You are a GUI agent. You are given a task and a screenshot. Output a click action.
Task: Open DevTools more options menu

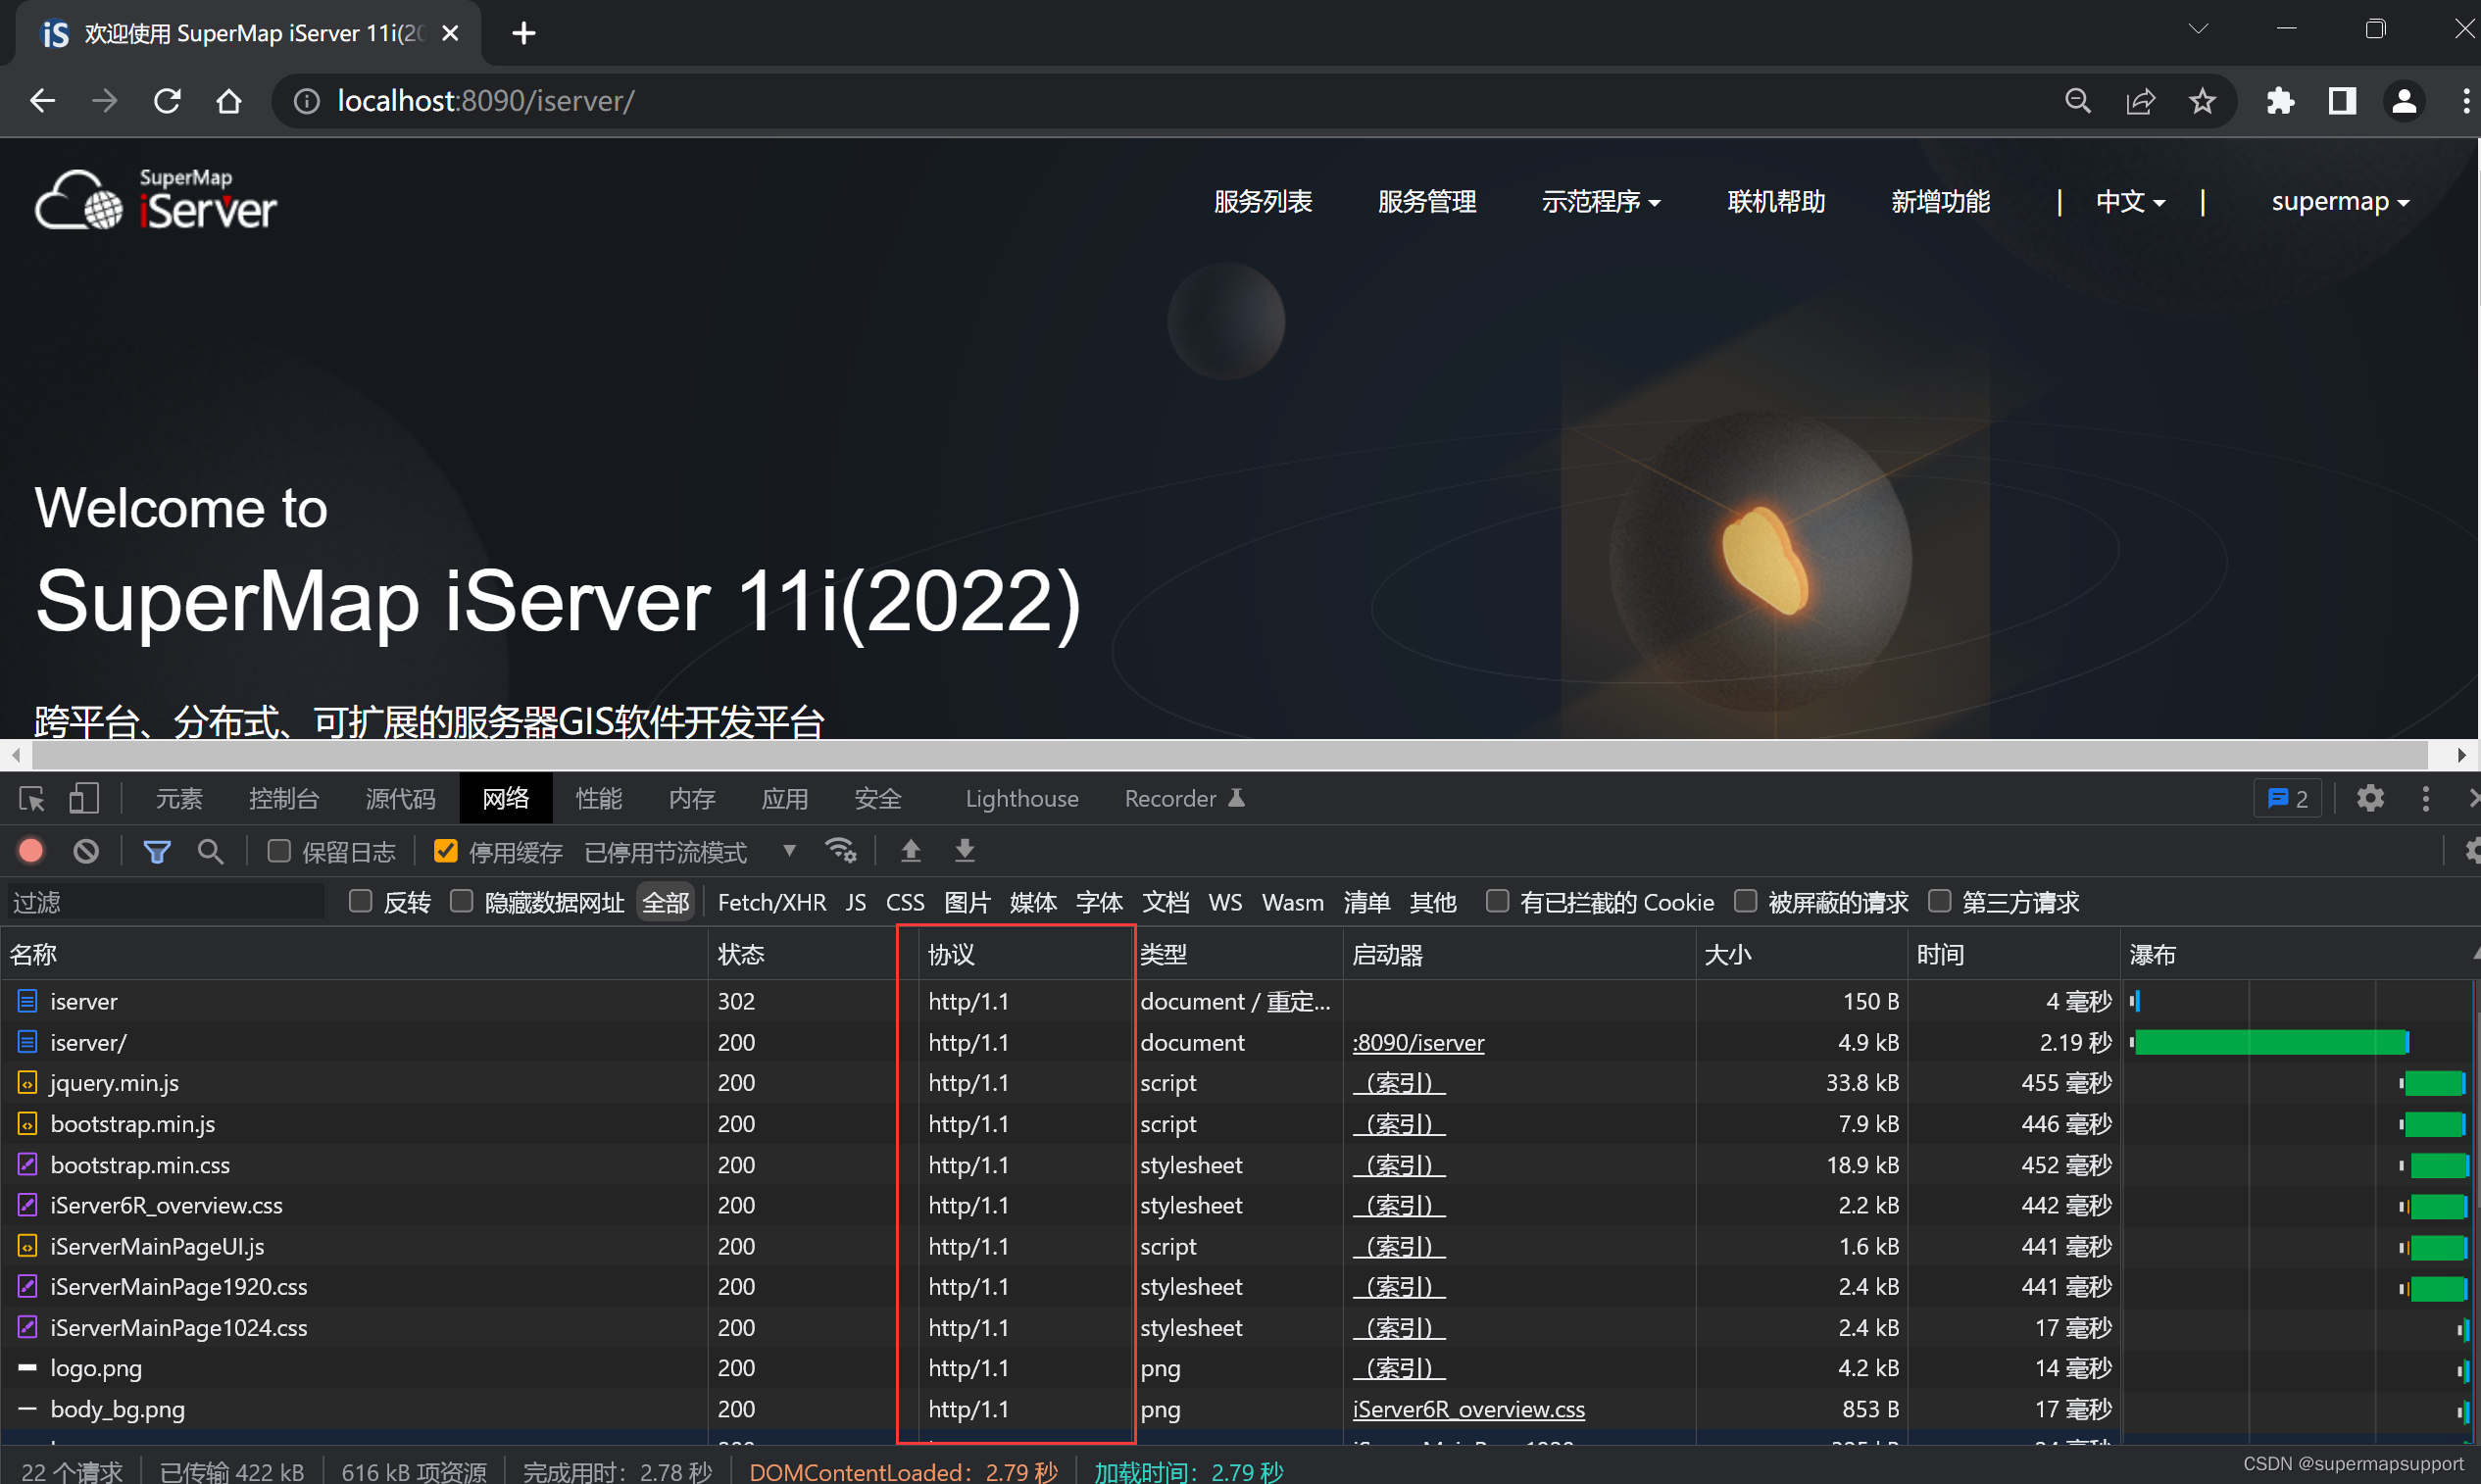pos(2425,799)
